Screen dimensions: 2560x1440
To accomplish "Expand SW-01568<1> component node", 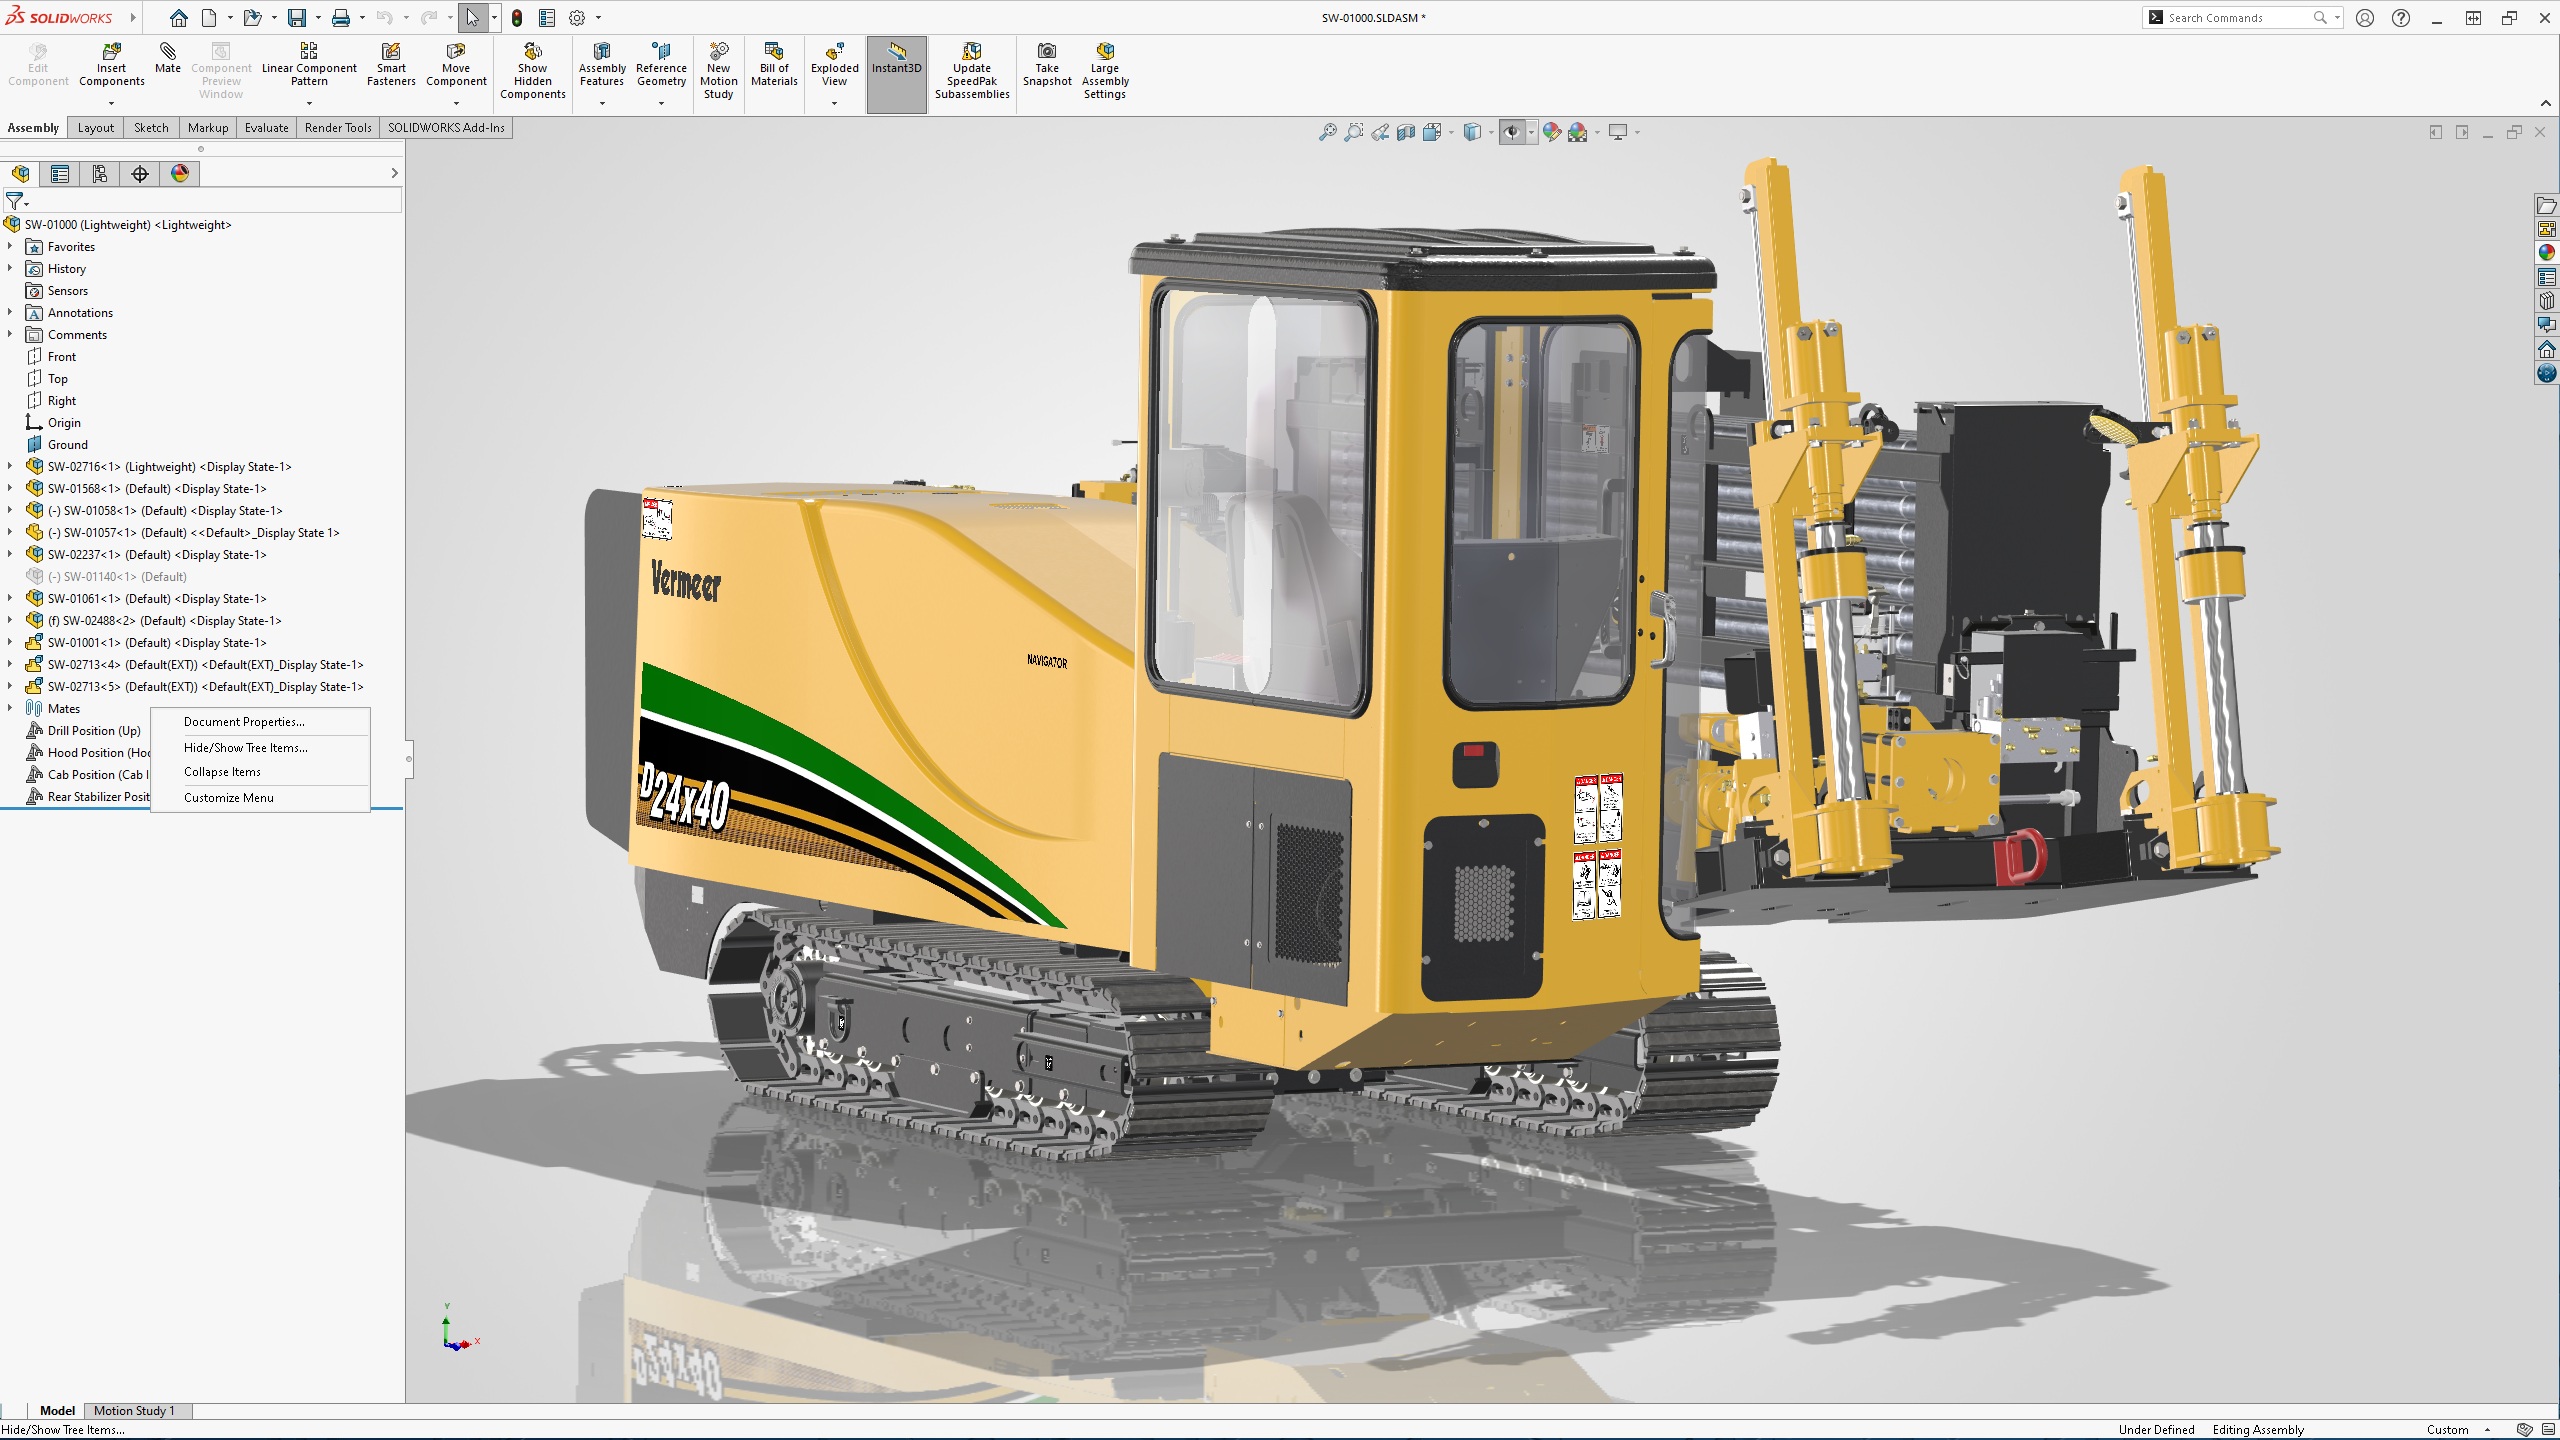I will (x=10, y=489).
